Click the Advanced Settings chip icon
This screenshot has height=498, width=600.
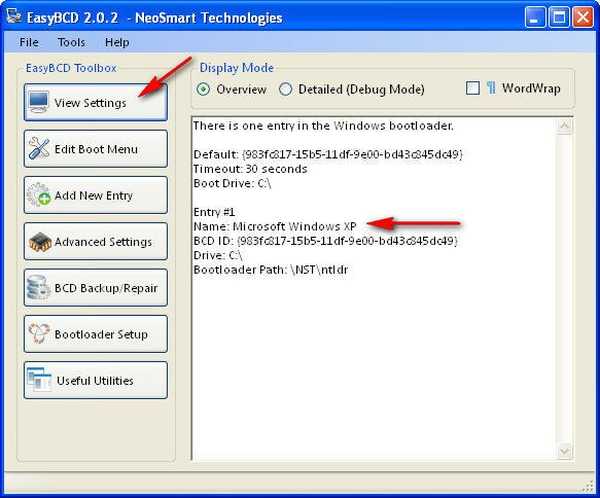coord(39,242)
